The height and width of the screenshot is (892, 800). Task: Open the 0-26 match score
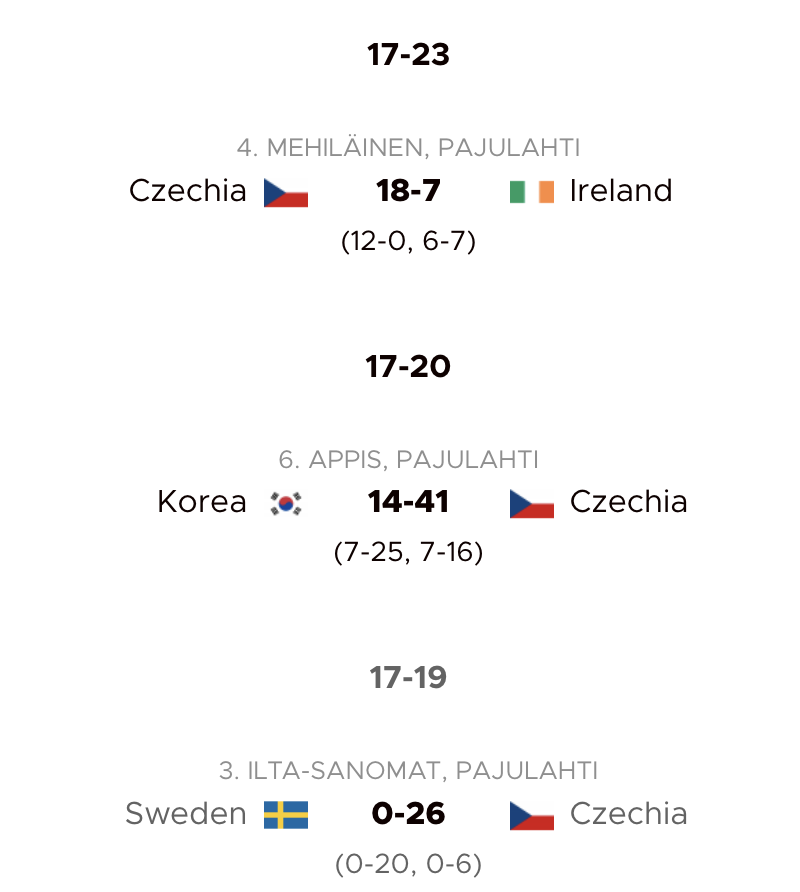point(409,813)
